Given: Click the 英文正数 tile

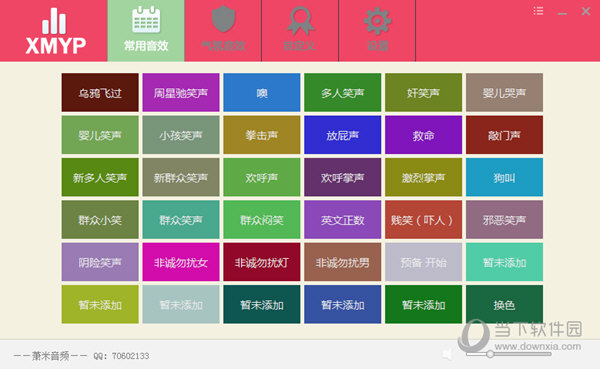Looking at the screenshot, I should [x=342, y=220].
